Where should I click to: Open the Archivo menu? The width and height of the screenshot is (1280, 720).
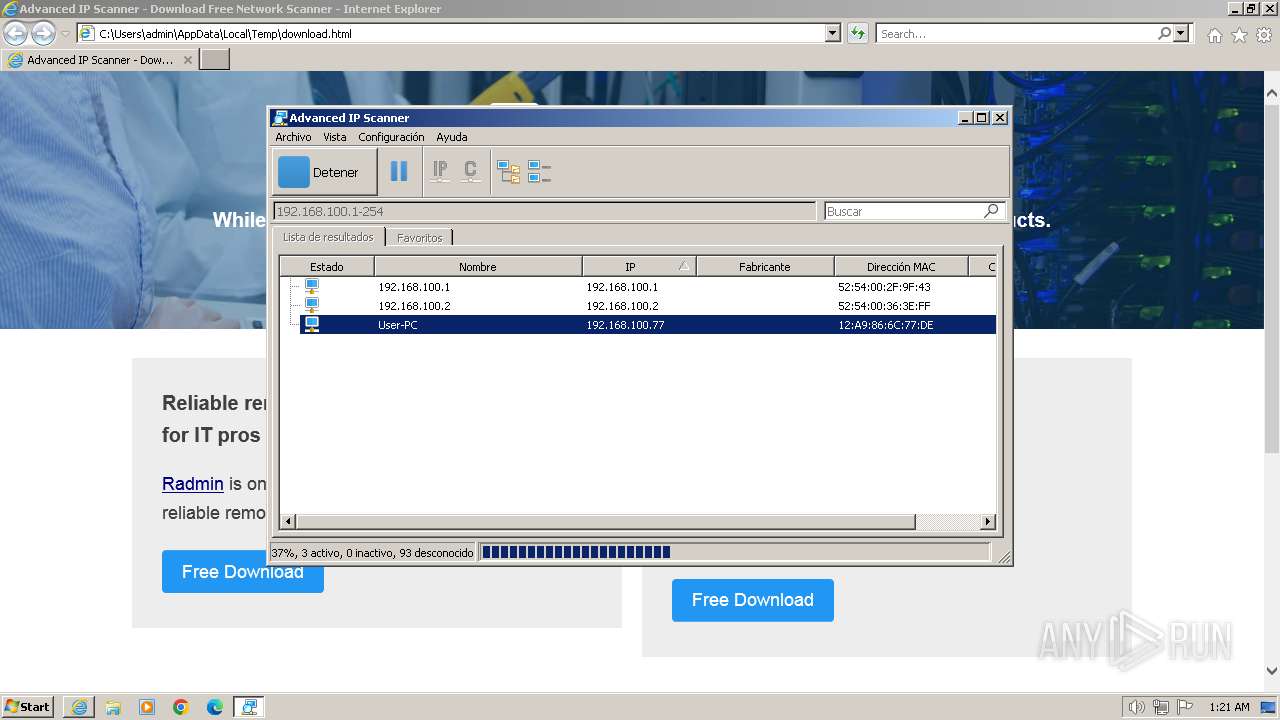(x=293, y=137)
